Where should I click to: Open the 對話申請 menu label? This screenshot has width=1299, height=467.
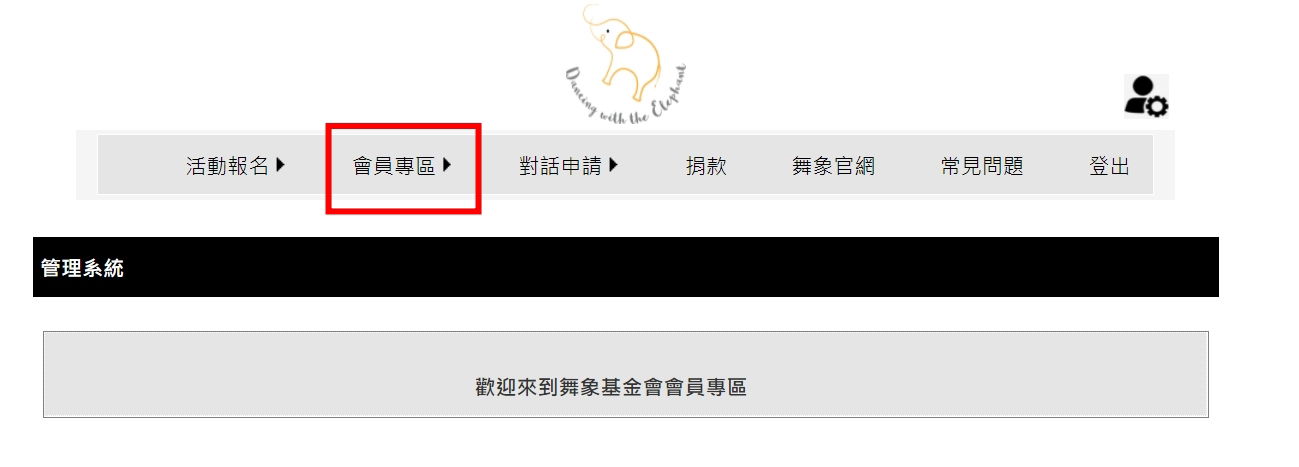pos(560,166)
